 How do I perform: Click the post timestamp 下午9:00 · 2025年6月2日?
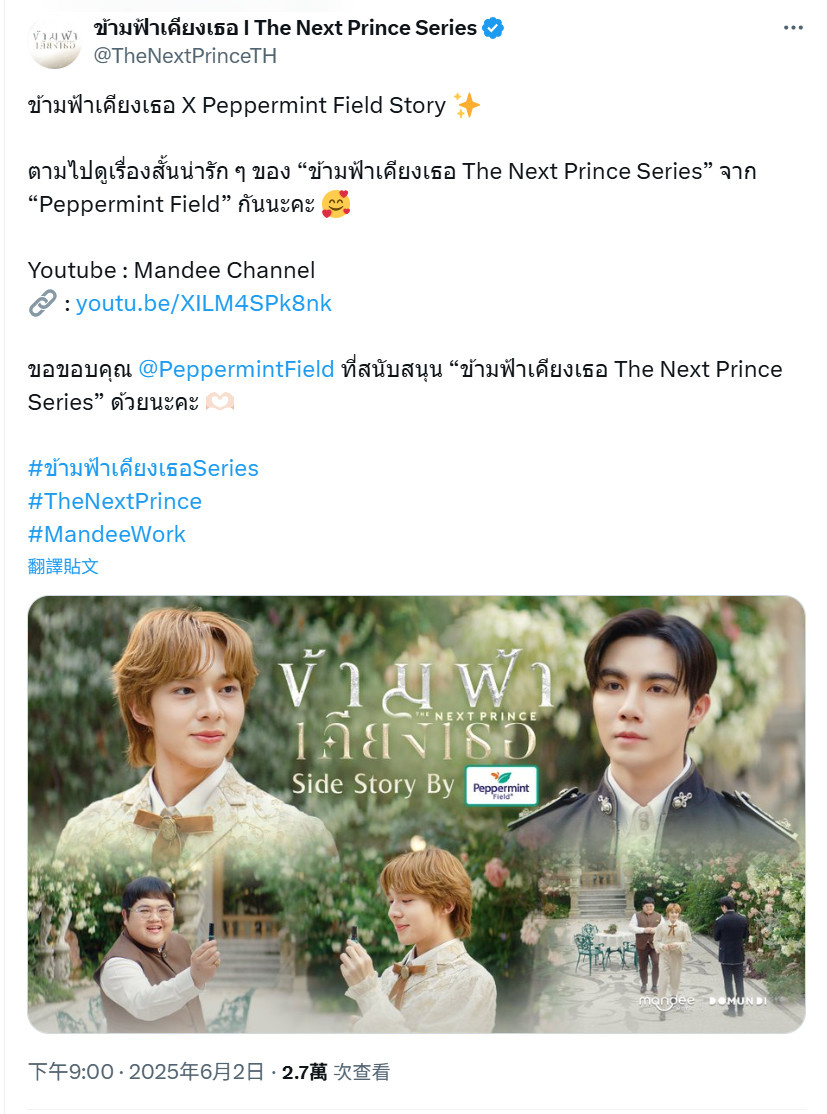[146, 1072]
